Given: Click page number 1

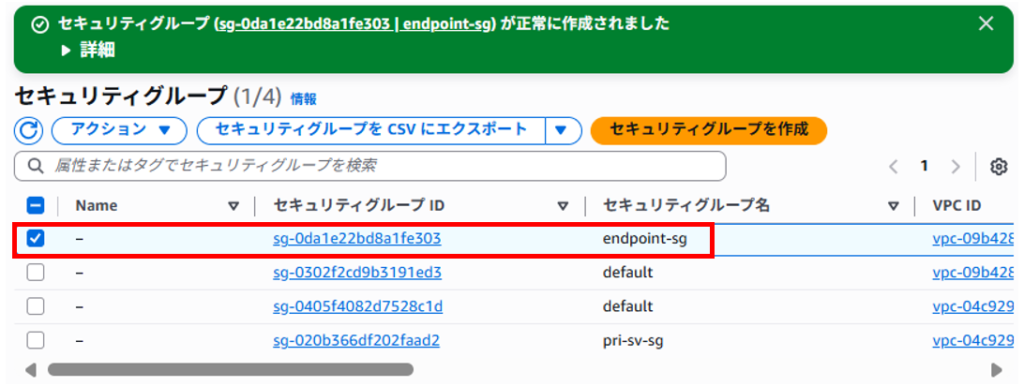Looking at the screenshot, I should (924, 167).
